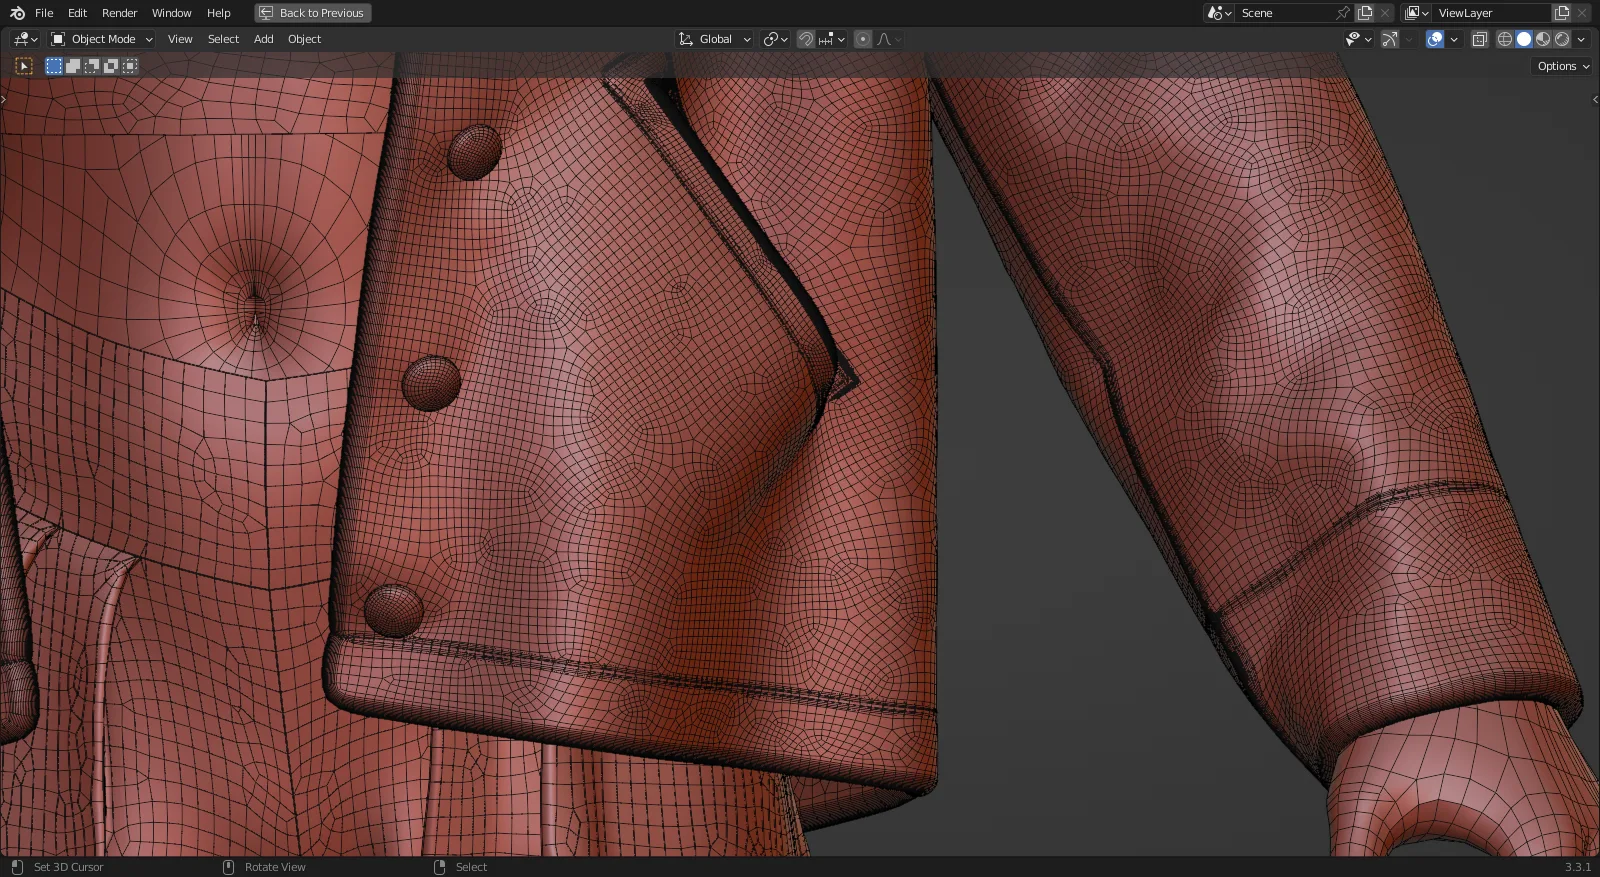Click the Back to Previous button
The image size is (1600, 877).
coord(313,13)
